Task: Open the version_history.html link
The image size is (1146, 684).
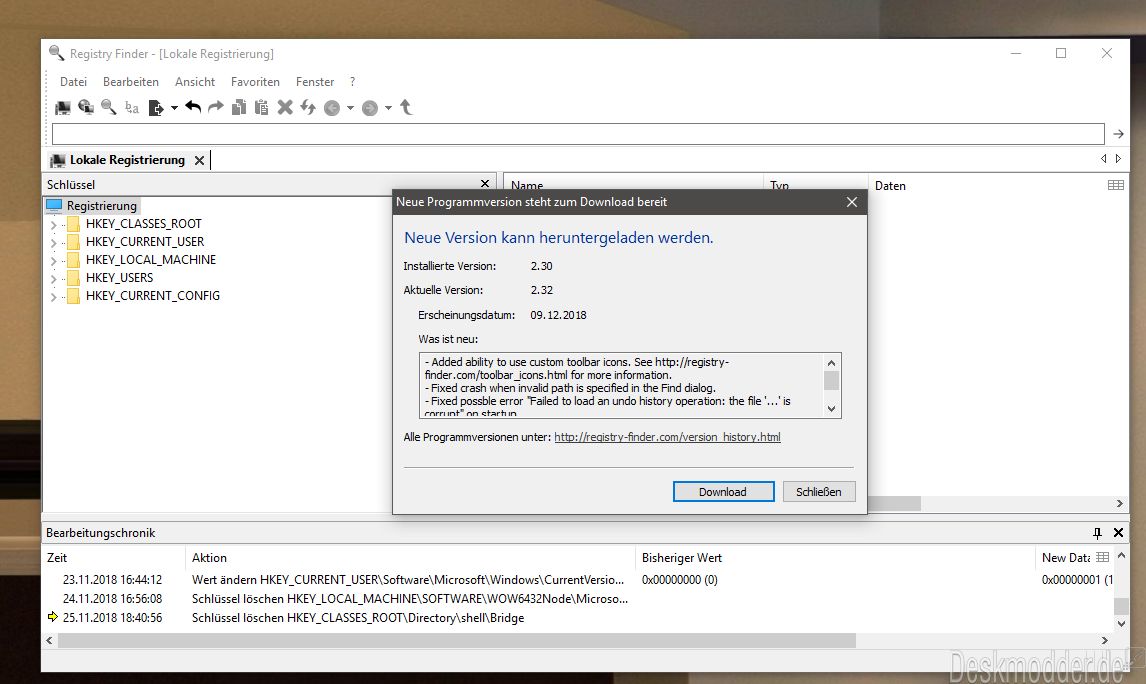Action: 667,437
